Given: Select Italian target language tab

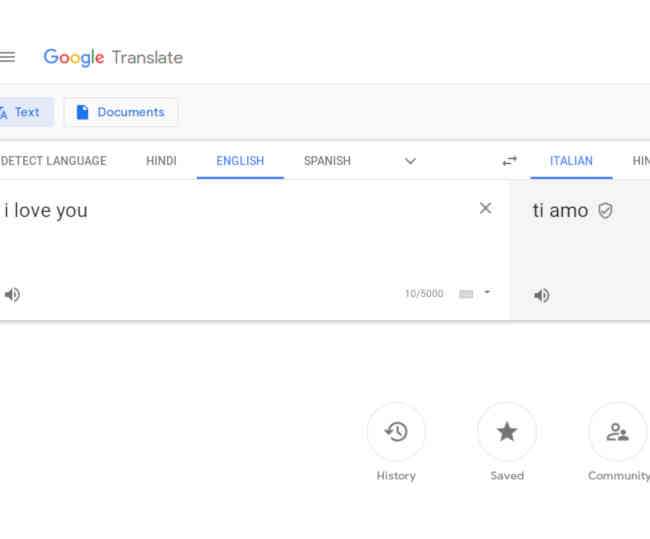Looking at the screenshot, I should pyautogui.click(x=571, y=161).
